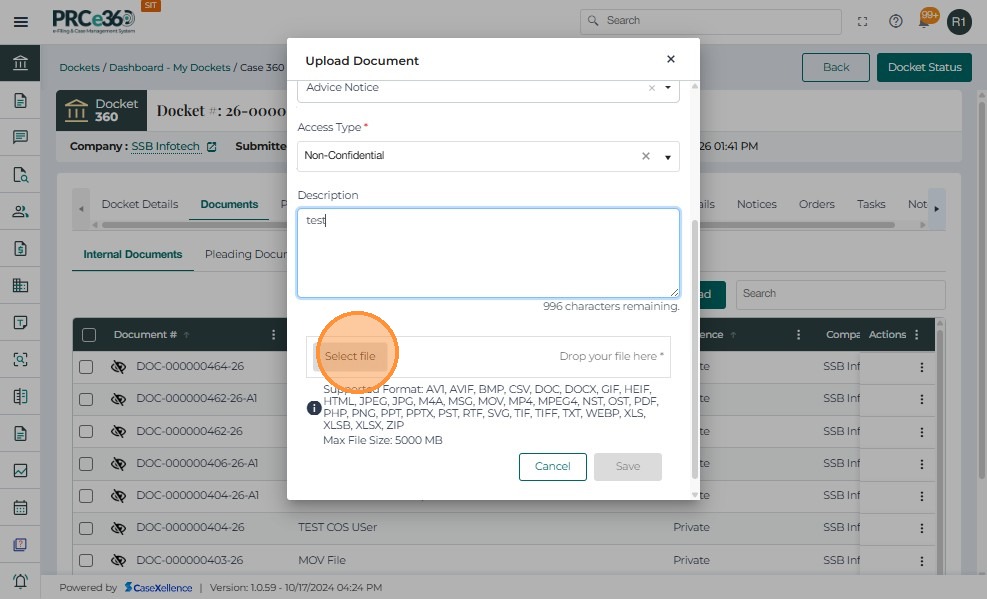Toggle the select-all documents checkbox
Image resolution: width=987 pixels, height=599 pixels.
click(89, 335)
